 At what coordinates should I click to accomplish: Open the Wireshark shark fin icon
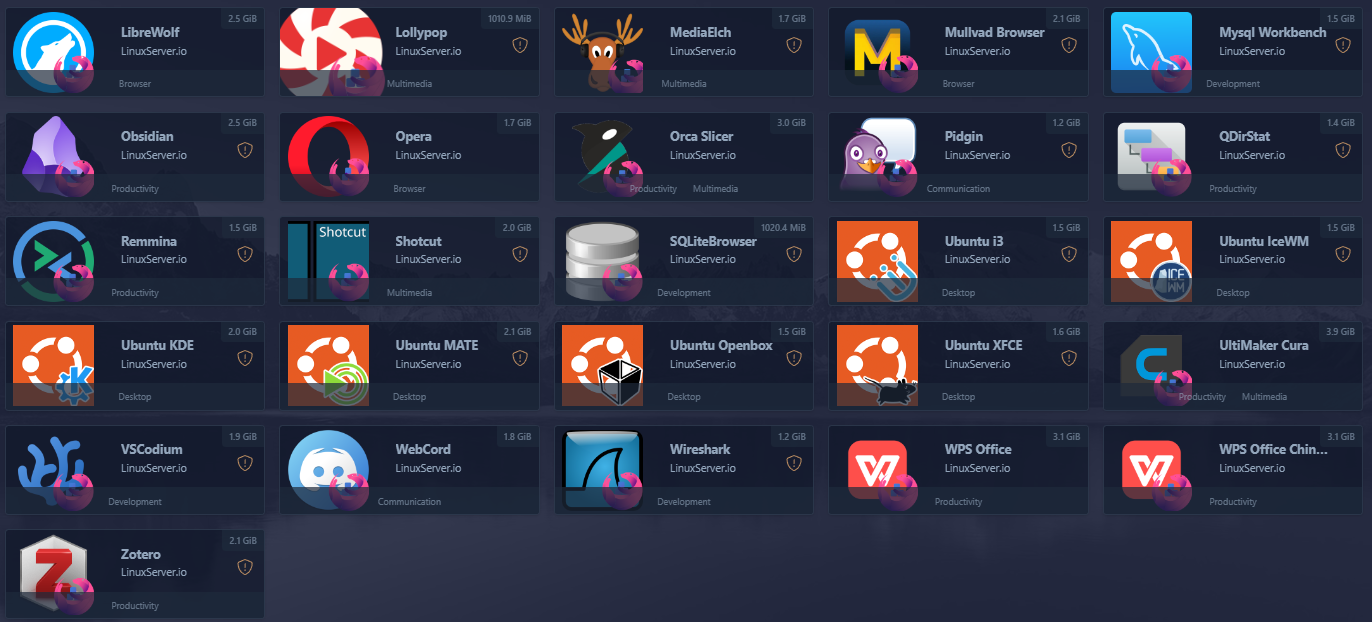(x=602, y=470)
